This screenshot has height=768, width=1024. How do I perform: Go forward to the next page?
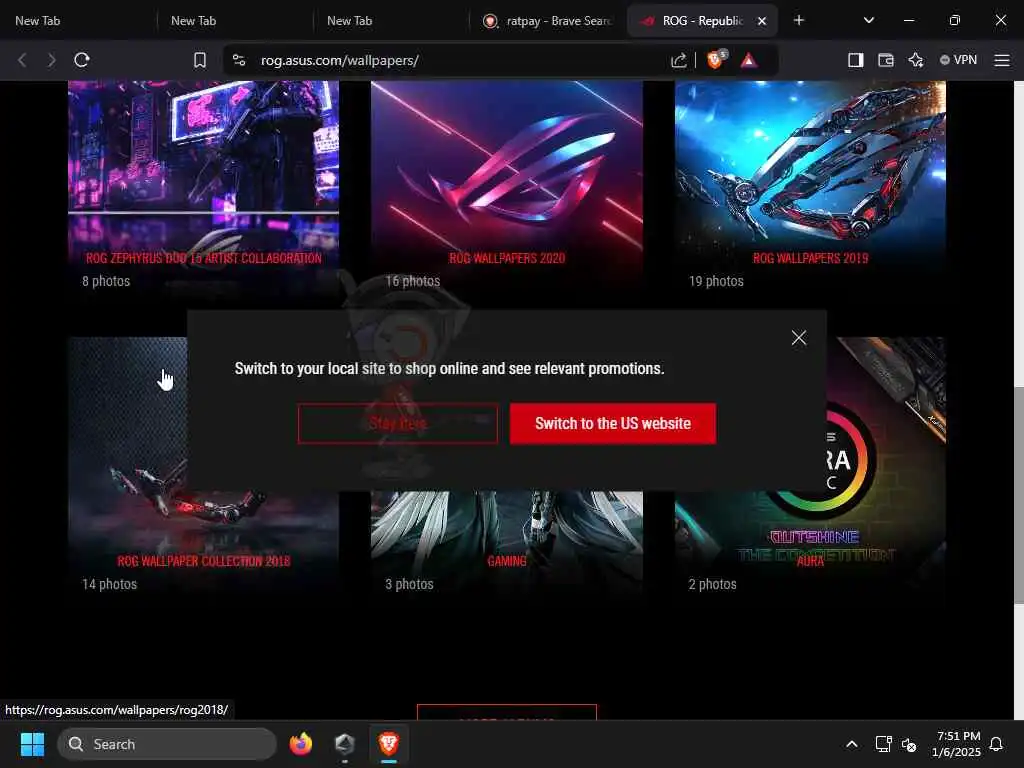(52, 60)
